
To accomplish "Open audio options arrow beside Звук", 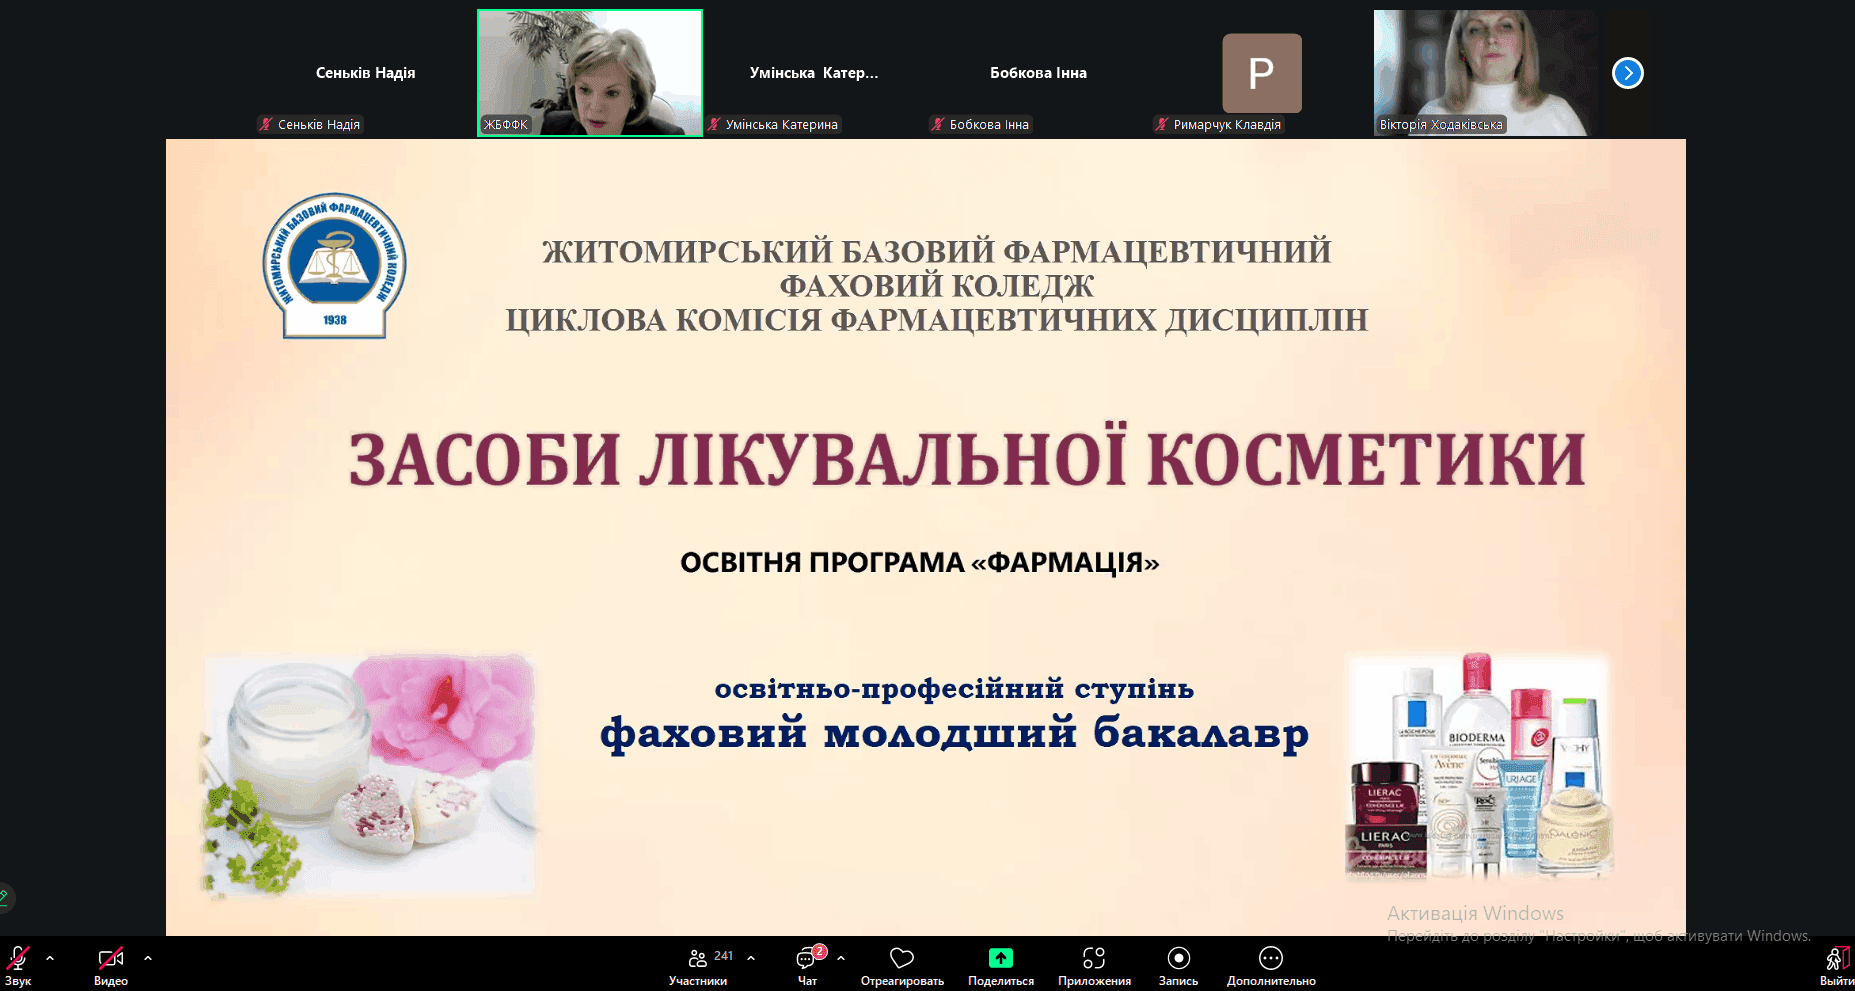I will tap(50, 958).
